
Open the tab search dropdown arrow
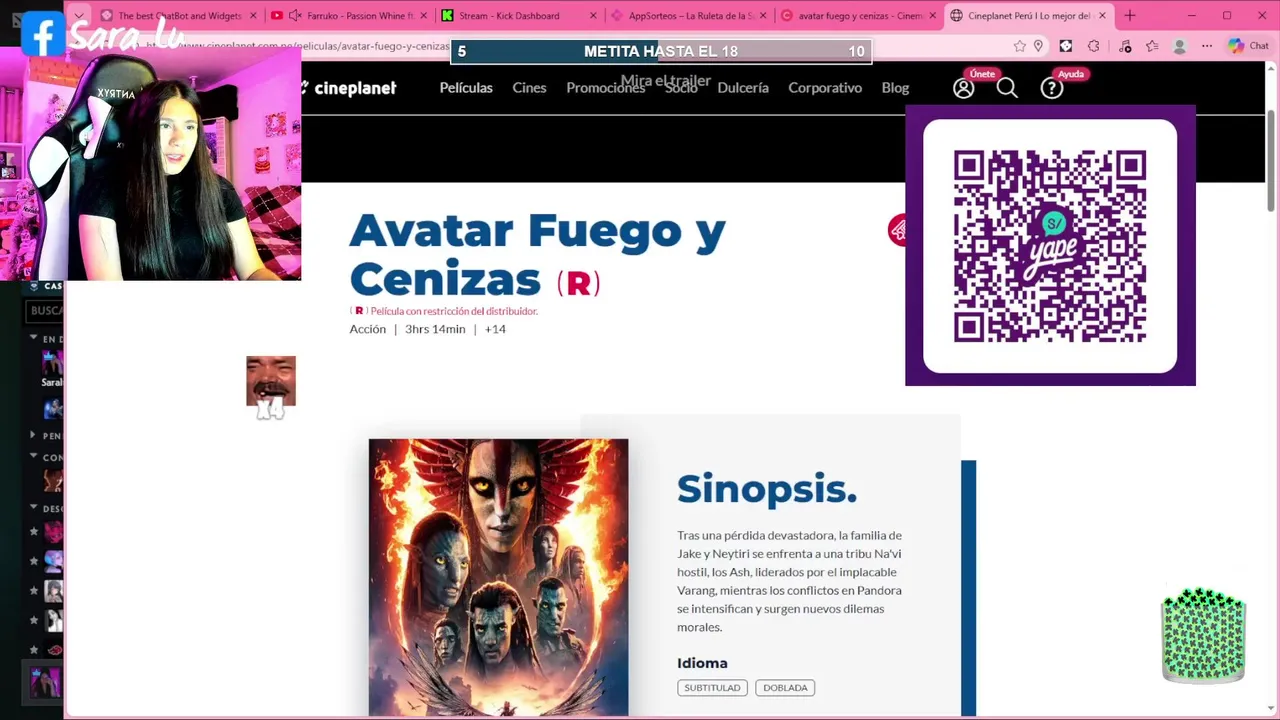click(x=79, y=15)
